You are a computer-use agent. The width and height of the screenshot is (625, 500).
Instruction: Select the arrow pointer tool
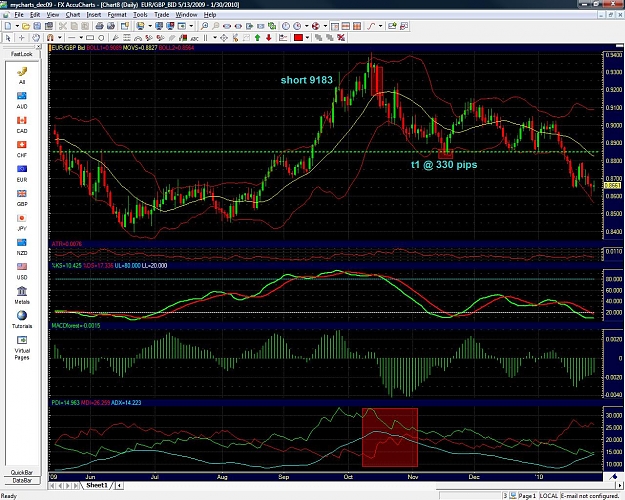tap(8, 38)
